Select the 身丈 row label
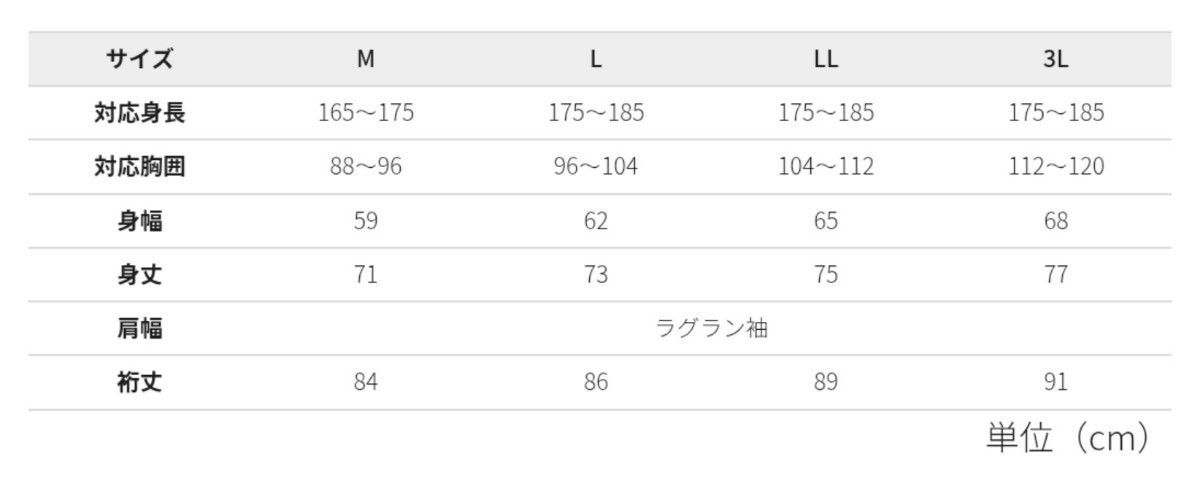 pyautogui.click(x=140, y=275)
